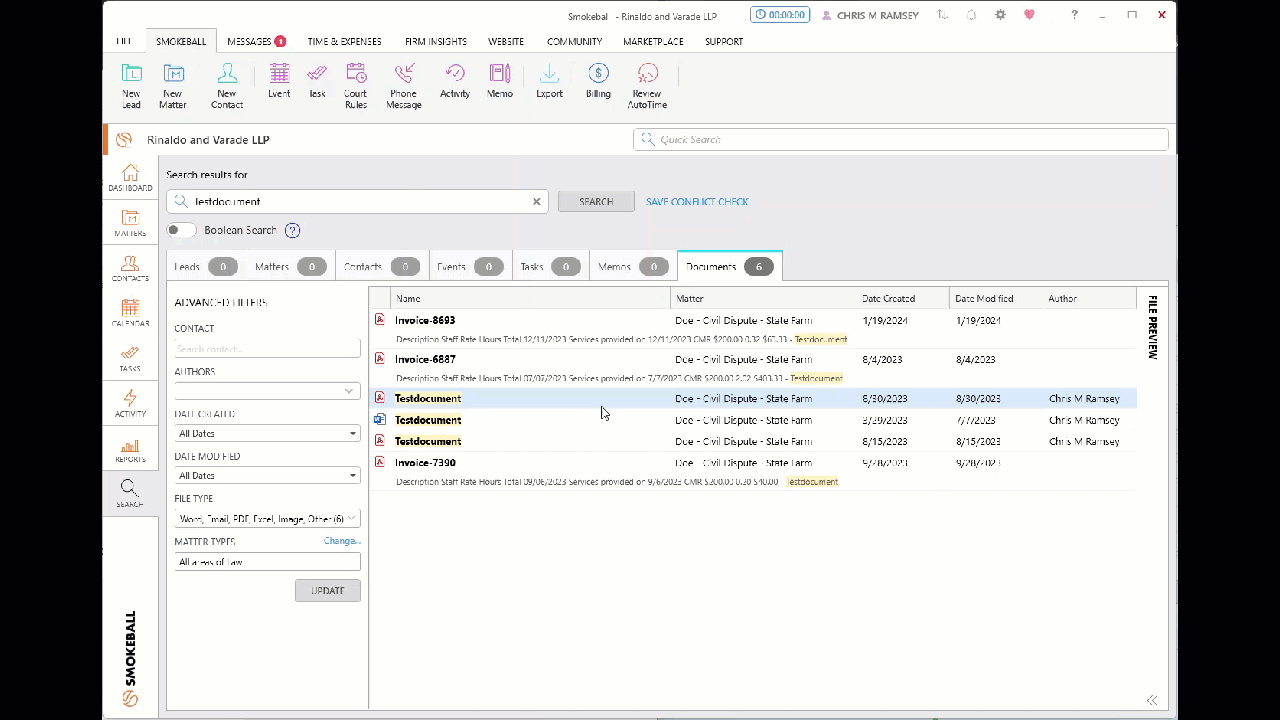1280x720 pixels.
Task: Open the File menu tab
Action: (x=124, y=41)
